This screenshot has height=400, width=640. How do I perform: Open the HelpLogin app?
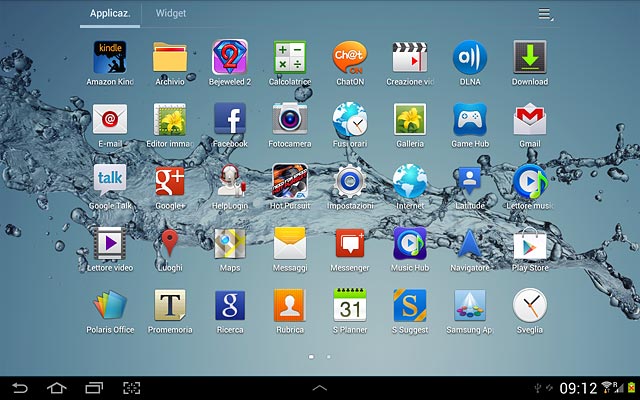230,181
